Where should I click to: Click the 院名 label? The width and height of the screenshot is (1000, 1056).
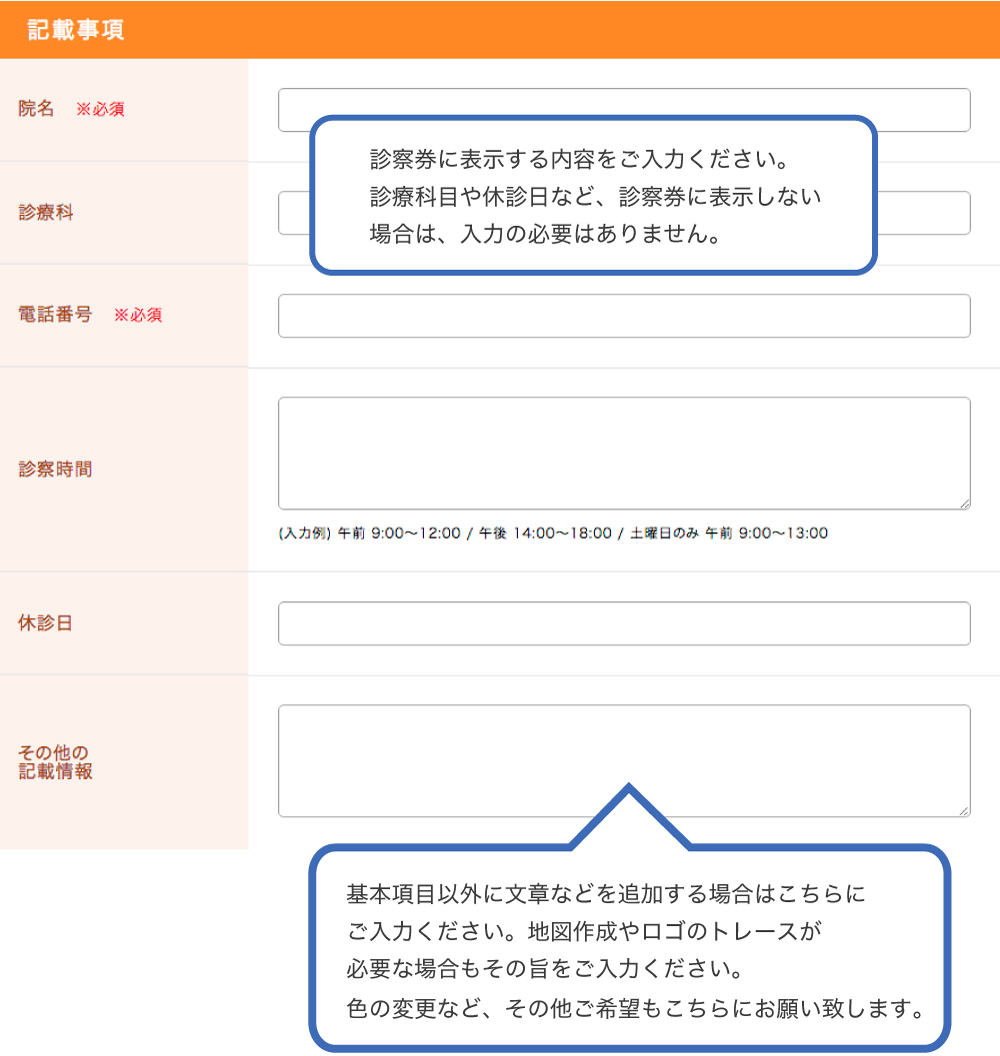point(36,108)
